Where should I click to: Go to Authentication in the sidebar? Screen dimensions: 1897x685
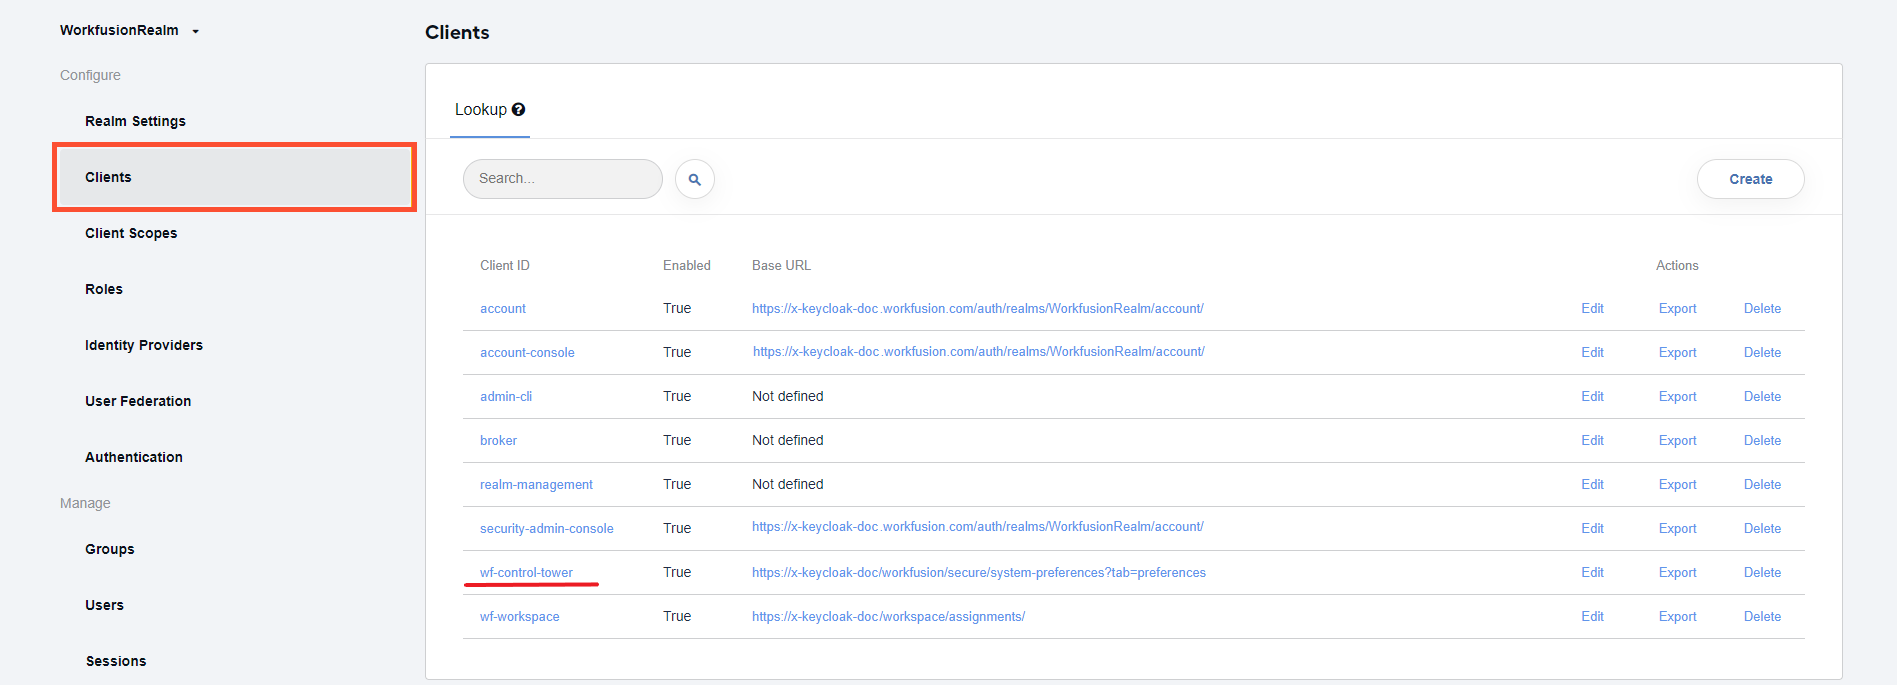(134, 457)
